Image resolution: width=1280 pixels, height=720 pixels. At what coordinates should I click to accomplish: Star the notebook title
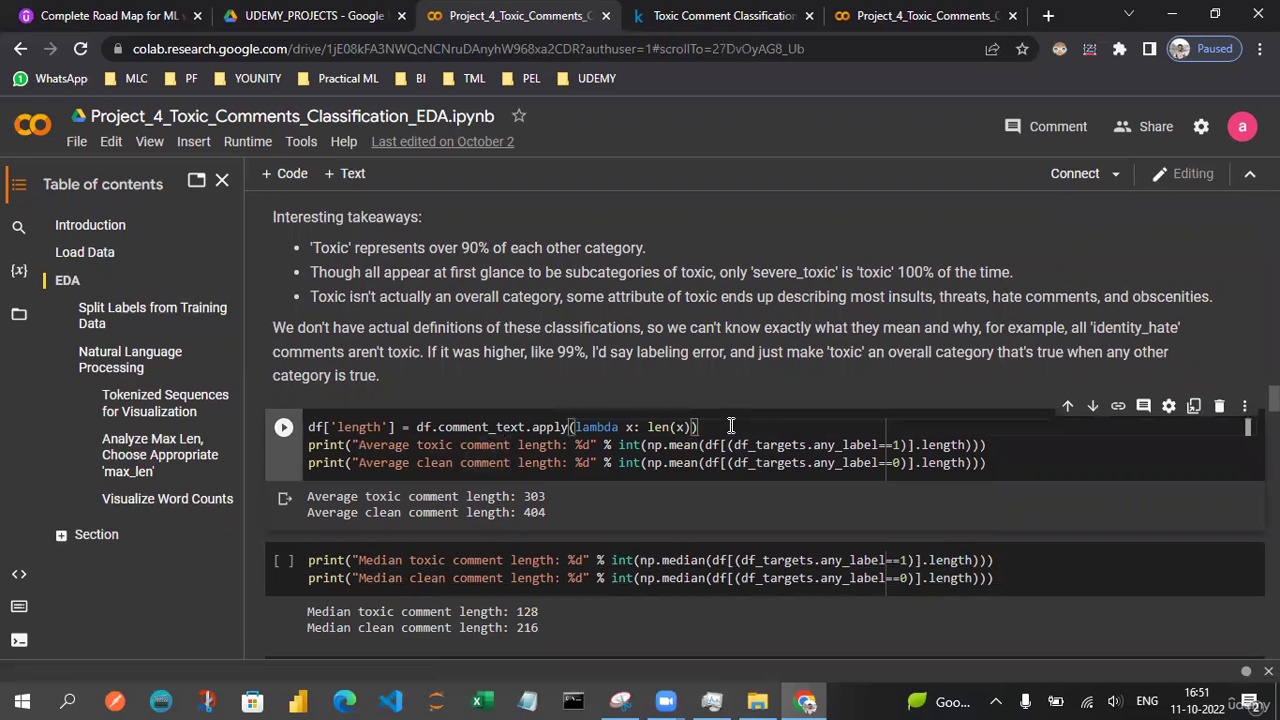click(519, 116)
